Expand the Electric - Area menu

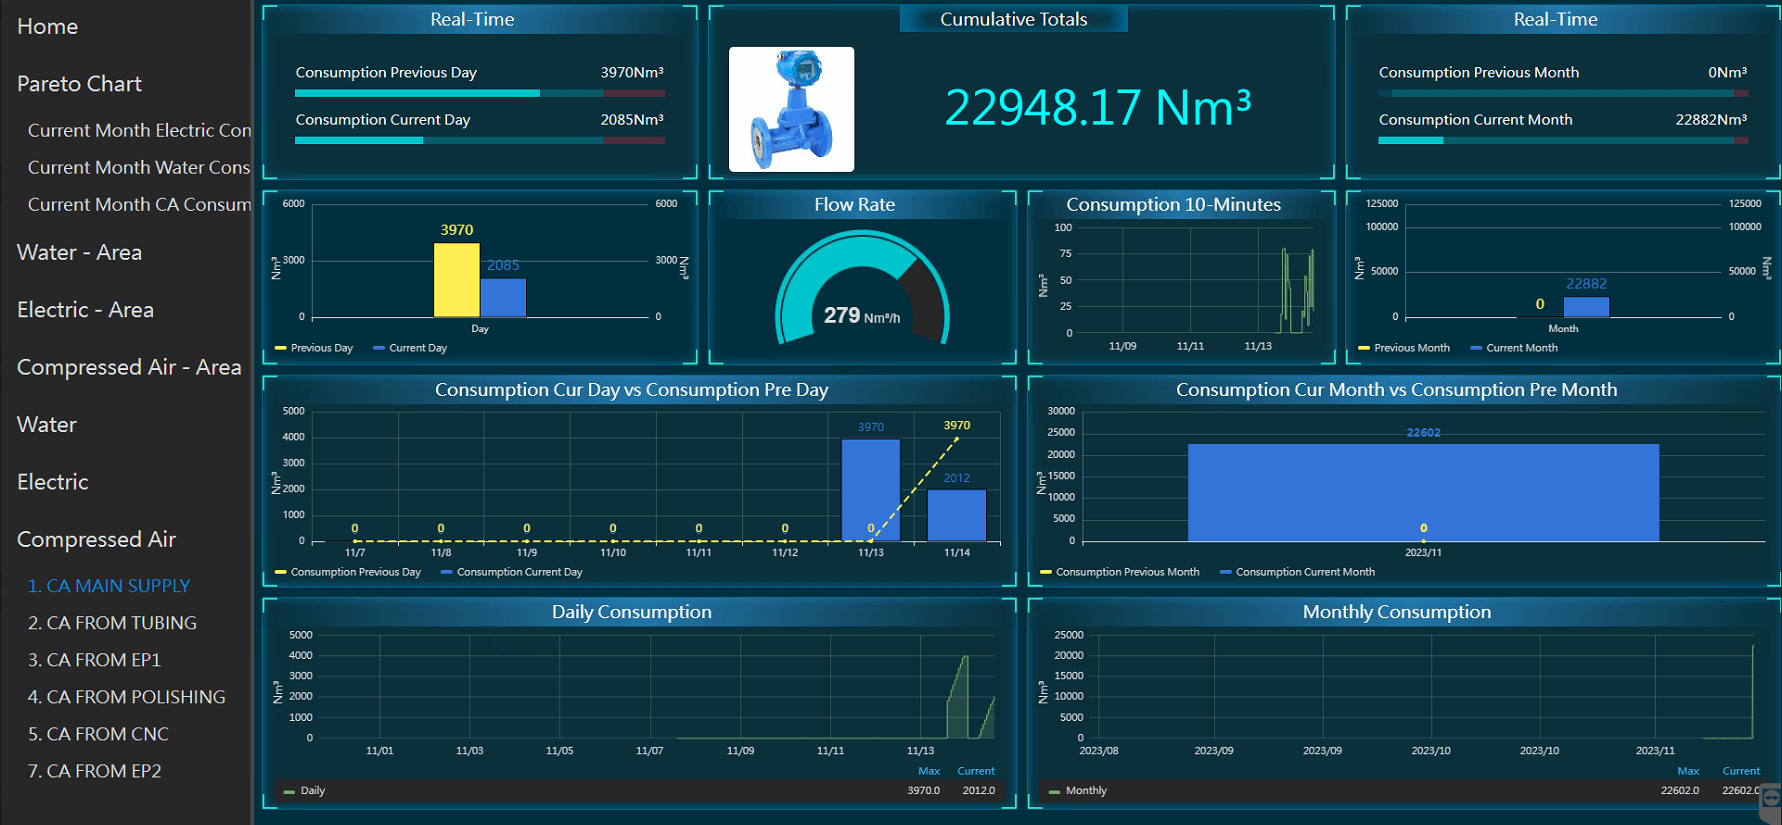[x=85, y=310]
